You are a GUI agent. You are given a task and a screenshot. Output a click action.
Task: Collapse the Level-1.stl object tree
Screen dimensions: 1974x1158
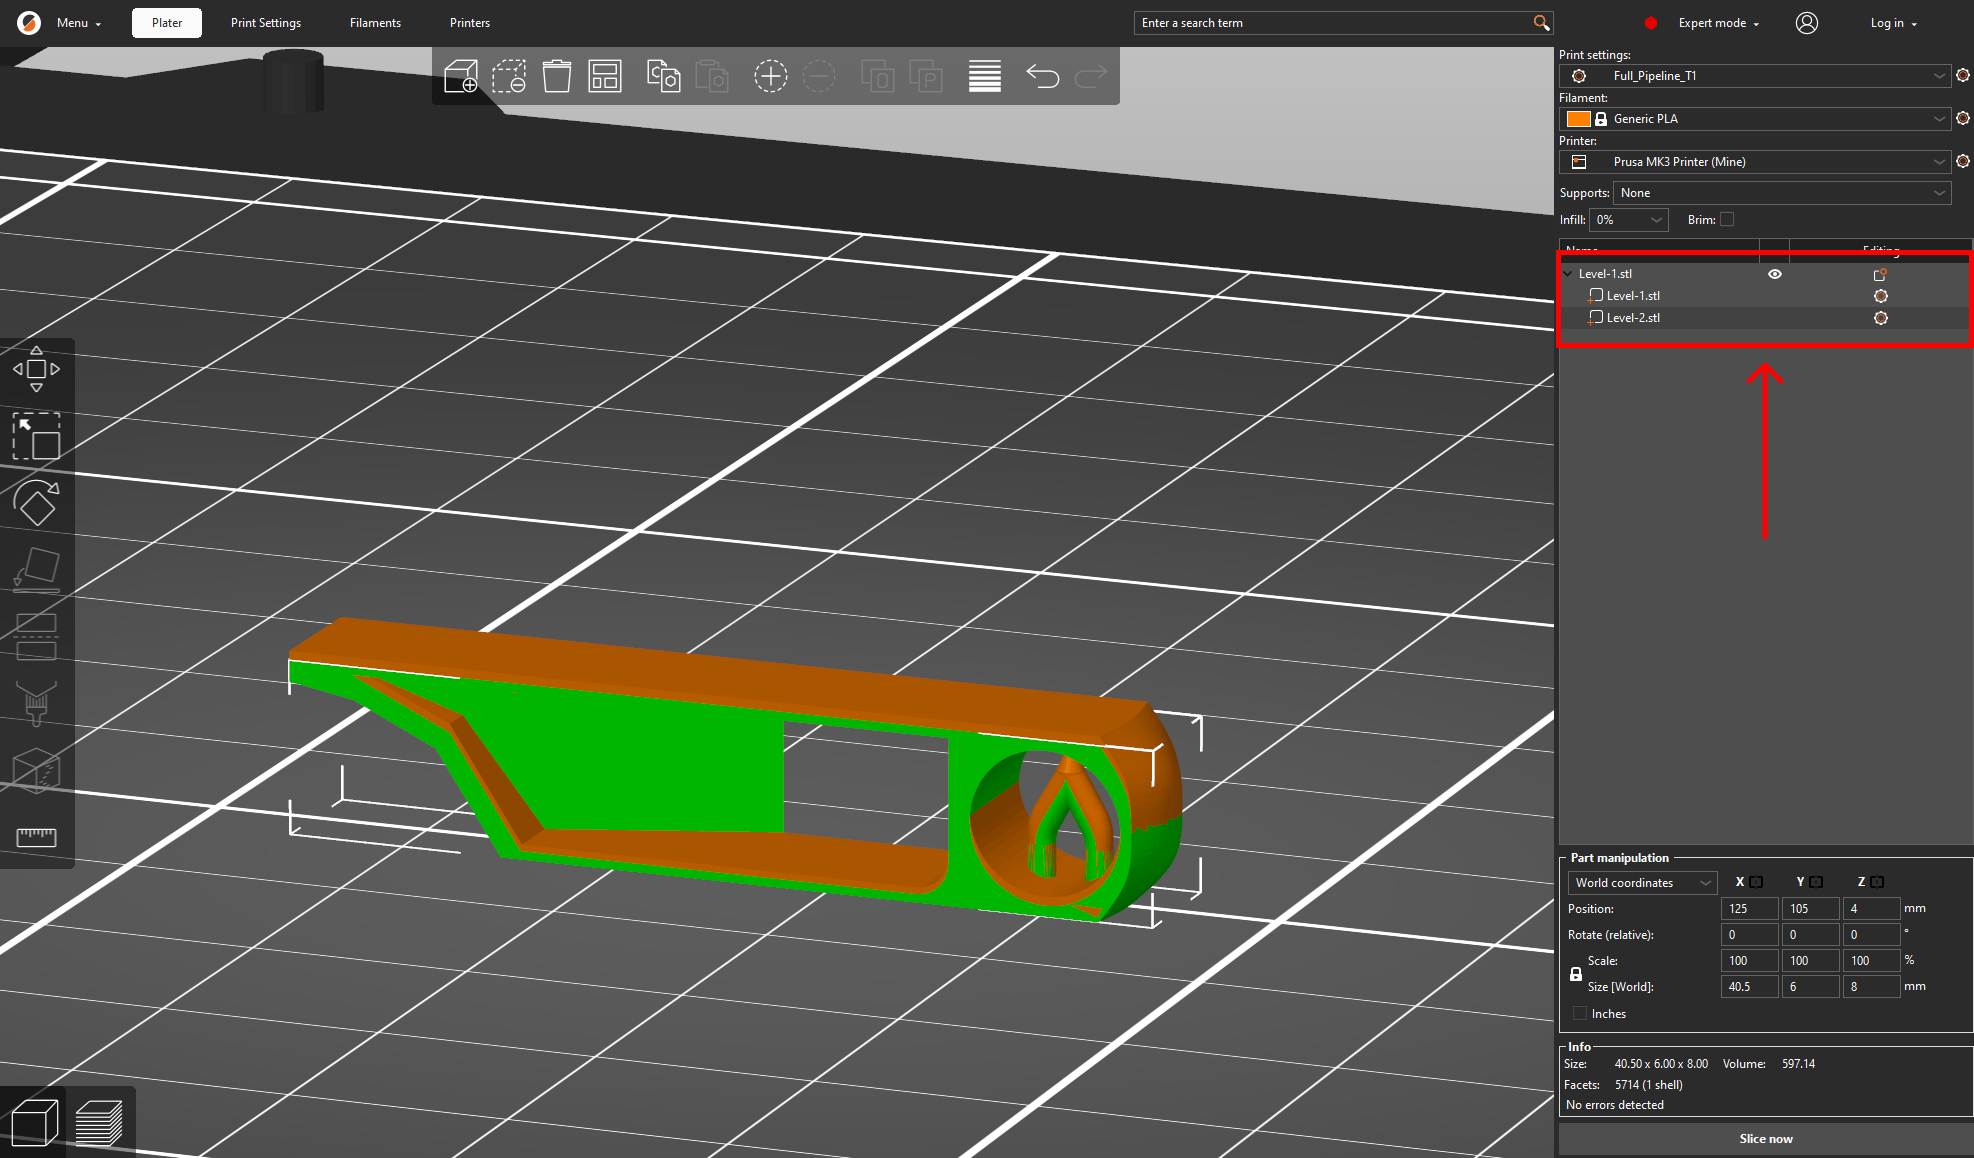(1568, 274)
